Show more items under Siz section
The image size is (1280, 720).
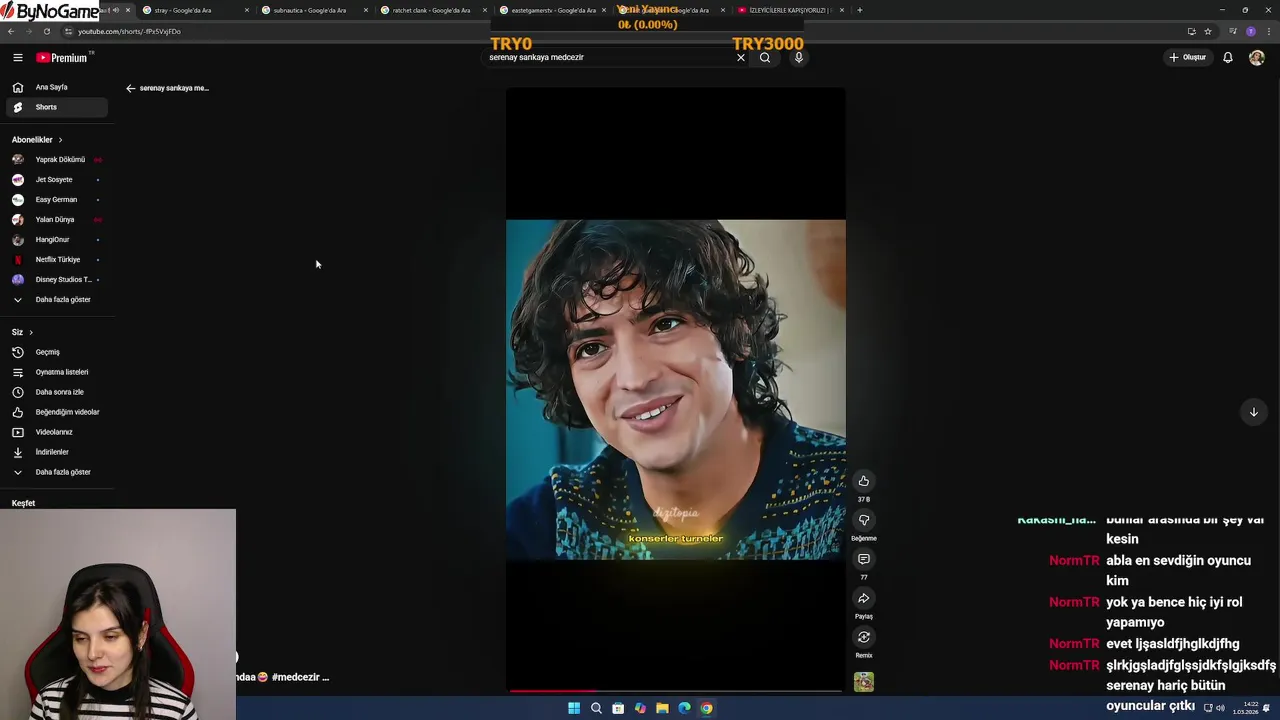coord(55,472)
